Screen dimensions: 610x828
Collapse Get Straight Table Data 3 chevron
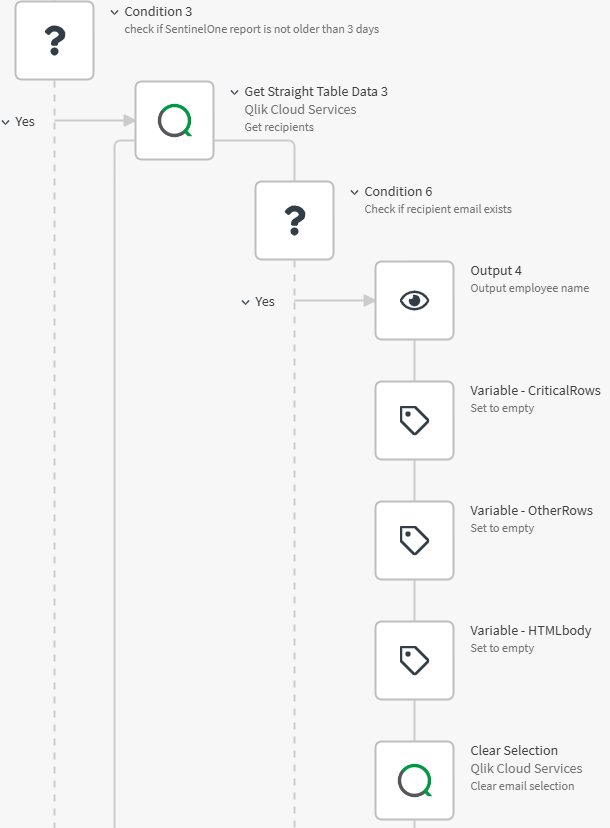pos(234,92)
